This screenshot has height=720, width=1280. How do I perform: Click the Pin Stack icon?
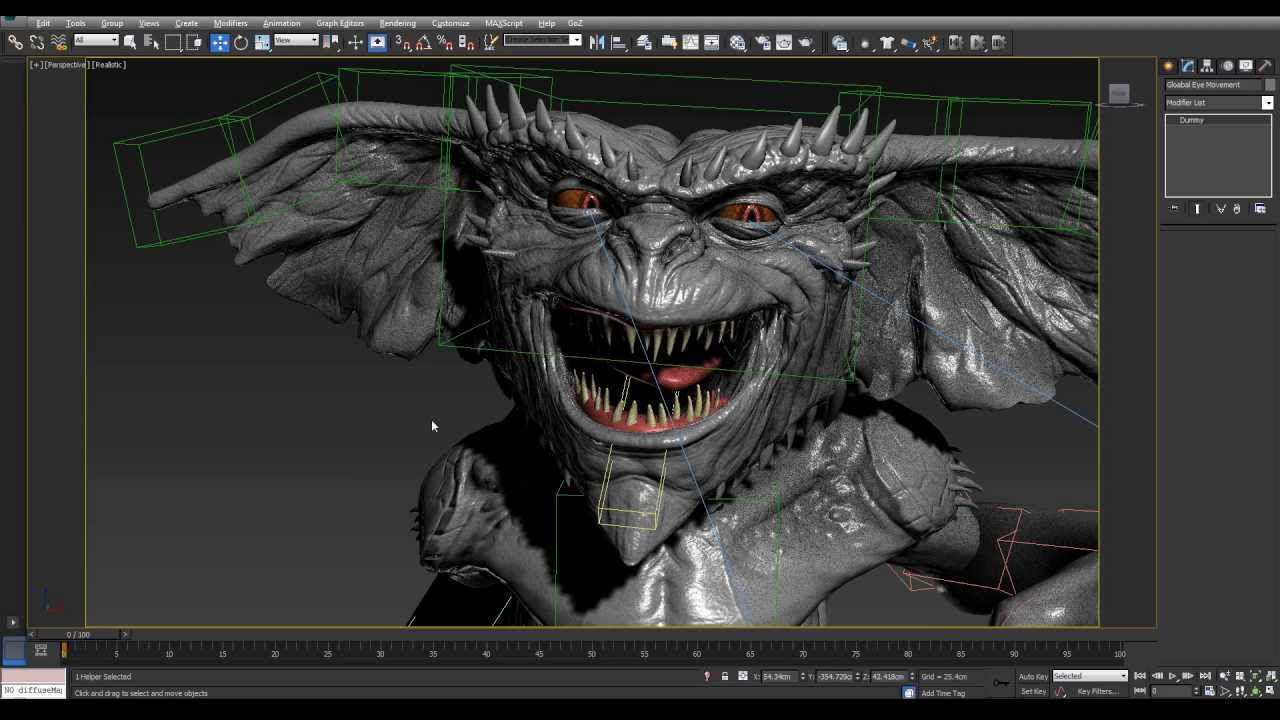click(x=1175, y=209)
